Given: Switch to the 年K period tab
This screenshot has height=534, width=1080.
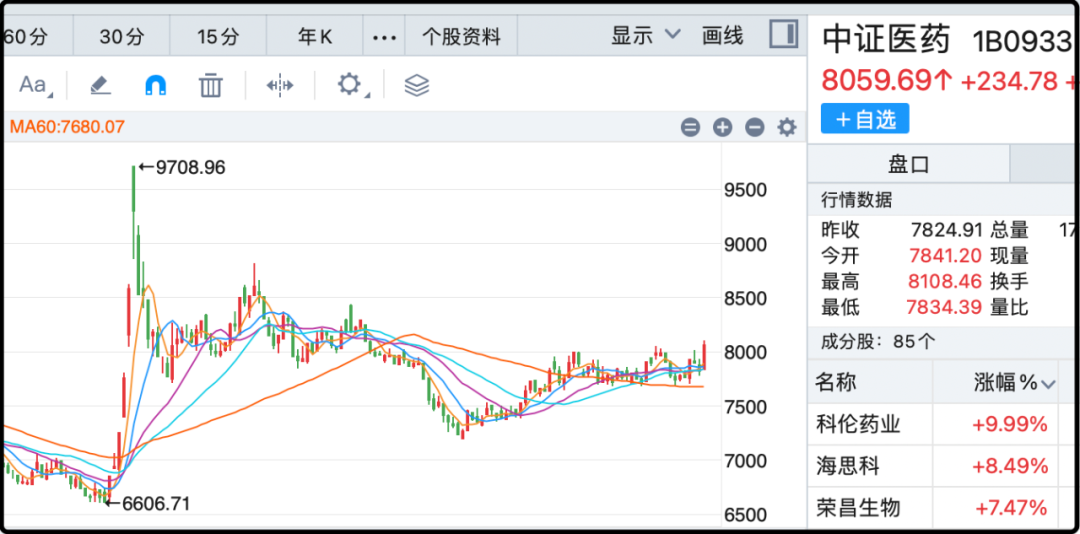Looking at the screenshot, I should [315, 37].
